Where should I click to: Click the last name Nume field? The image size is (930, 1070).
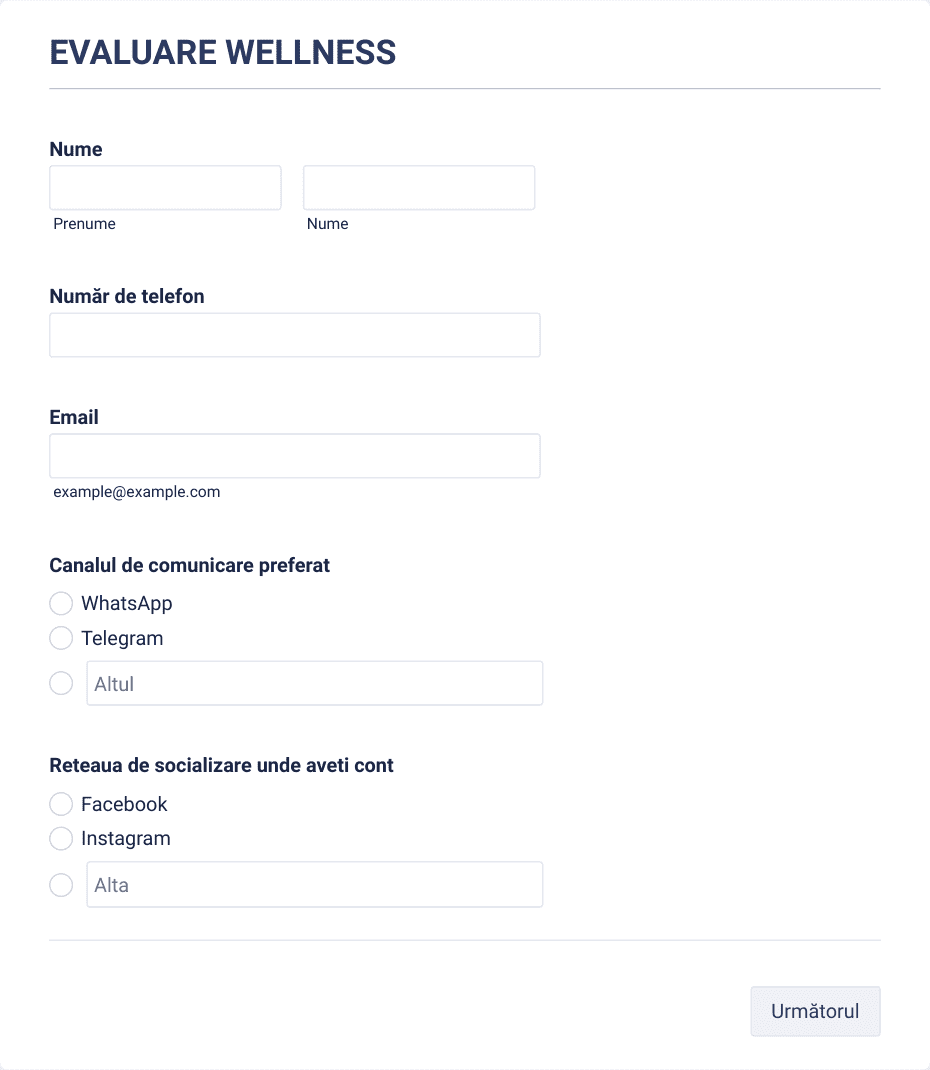[419, 188]
